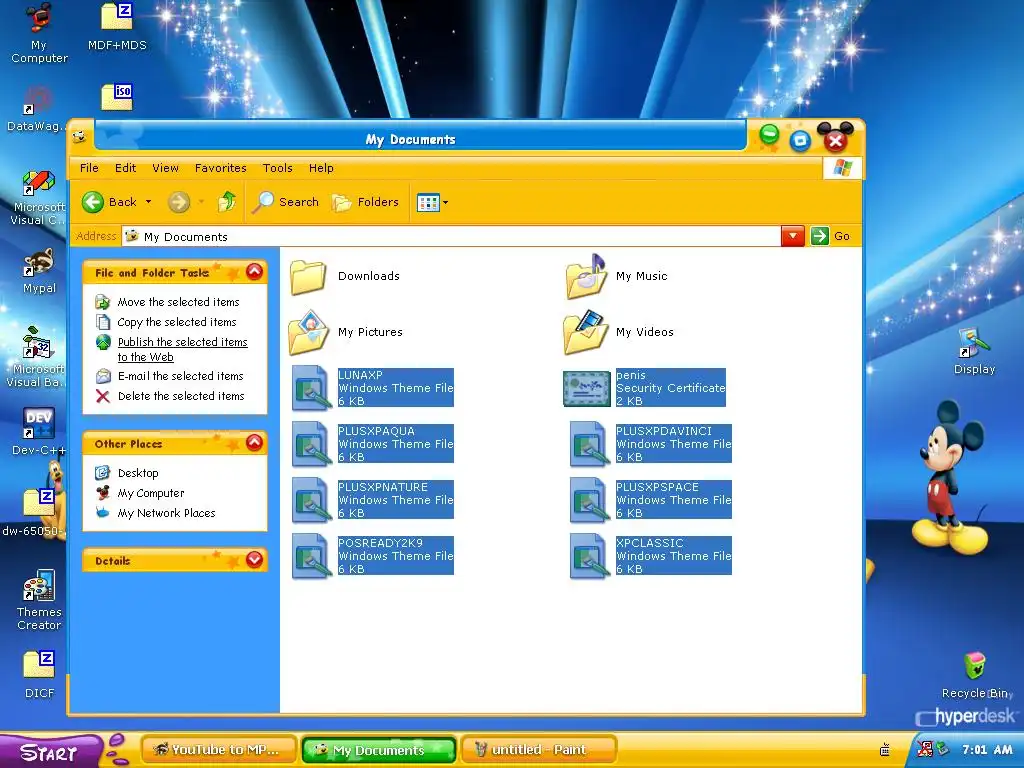Click the system tray clock
Viewport: 1024px width, 768px height.
tap(987, 750)
